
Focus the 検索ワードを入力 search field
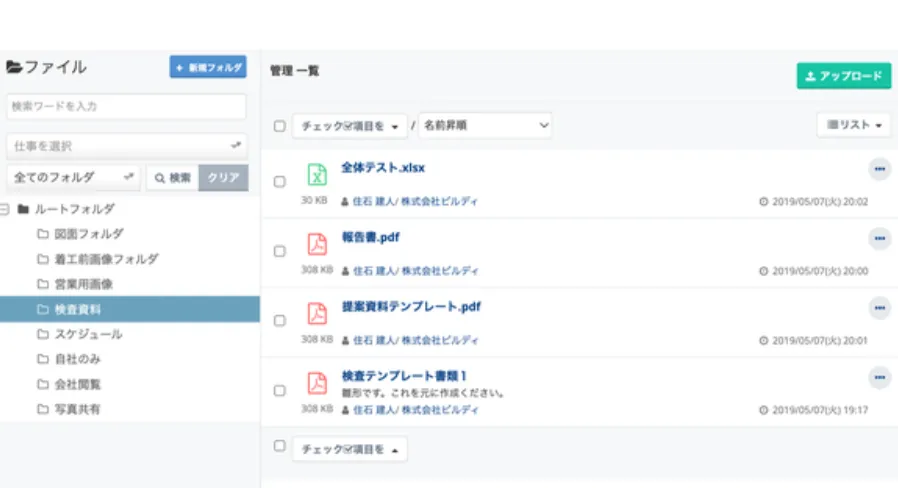tap(127, 107)
